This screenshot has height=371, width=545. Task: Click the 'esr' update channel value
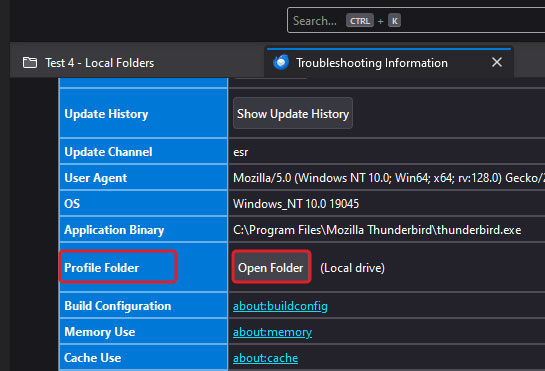pos(241,152)
